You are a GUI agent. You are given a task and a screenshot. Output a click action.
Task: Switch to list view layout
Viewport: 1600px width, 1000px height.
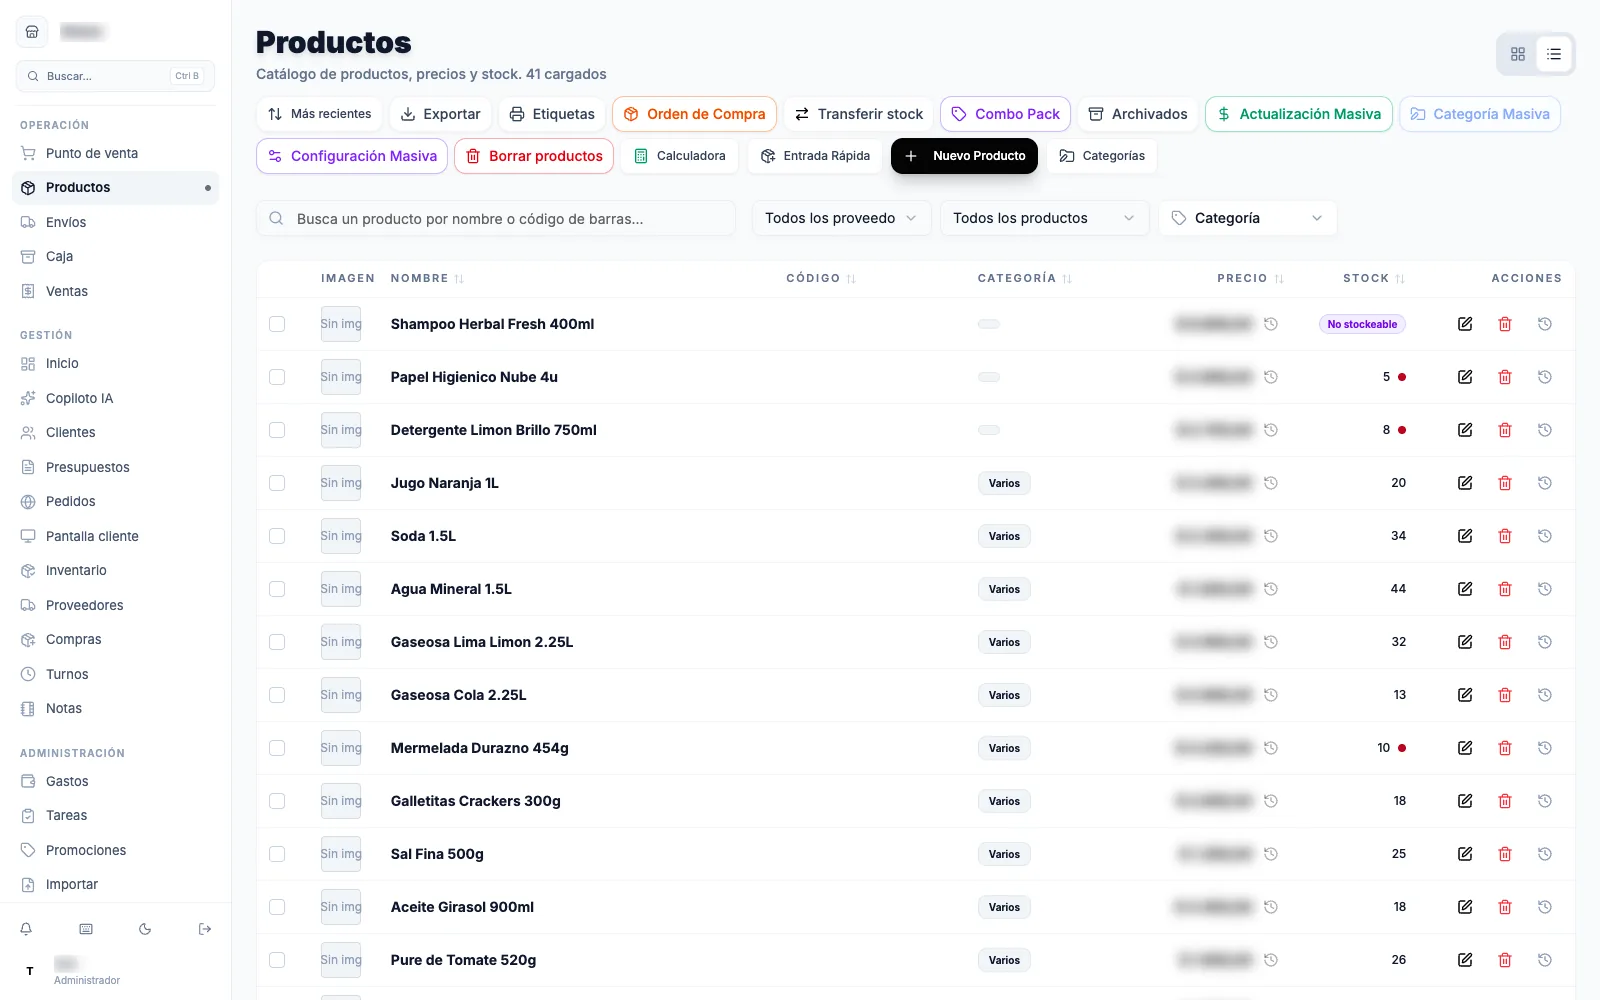(1554, 54)
